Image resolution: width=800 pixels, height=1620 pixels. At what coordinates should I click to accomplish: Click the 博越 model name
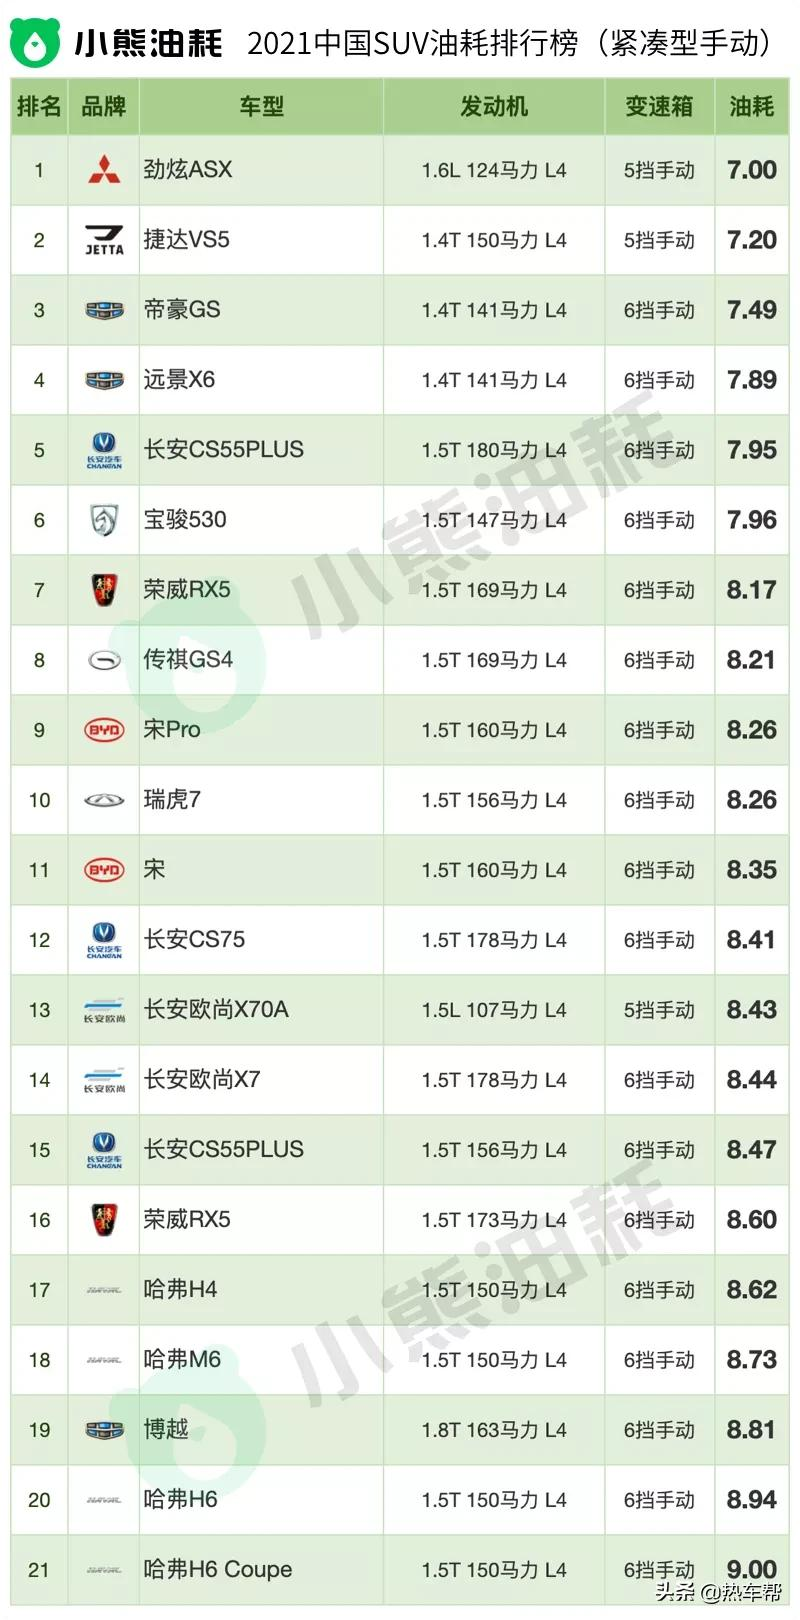tap(166, 1429)
